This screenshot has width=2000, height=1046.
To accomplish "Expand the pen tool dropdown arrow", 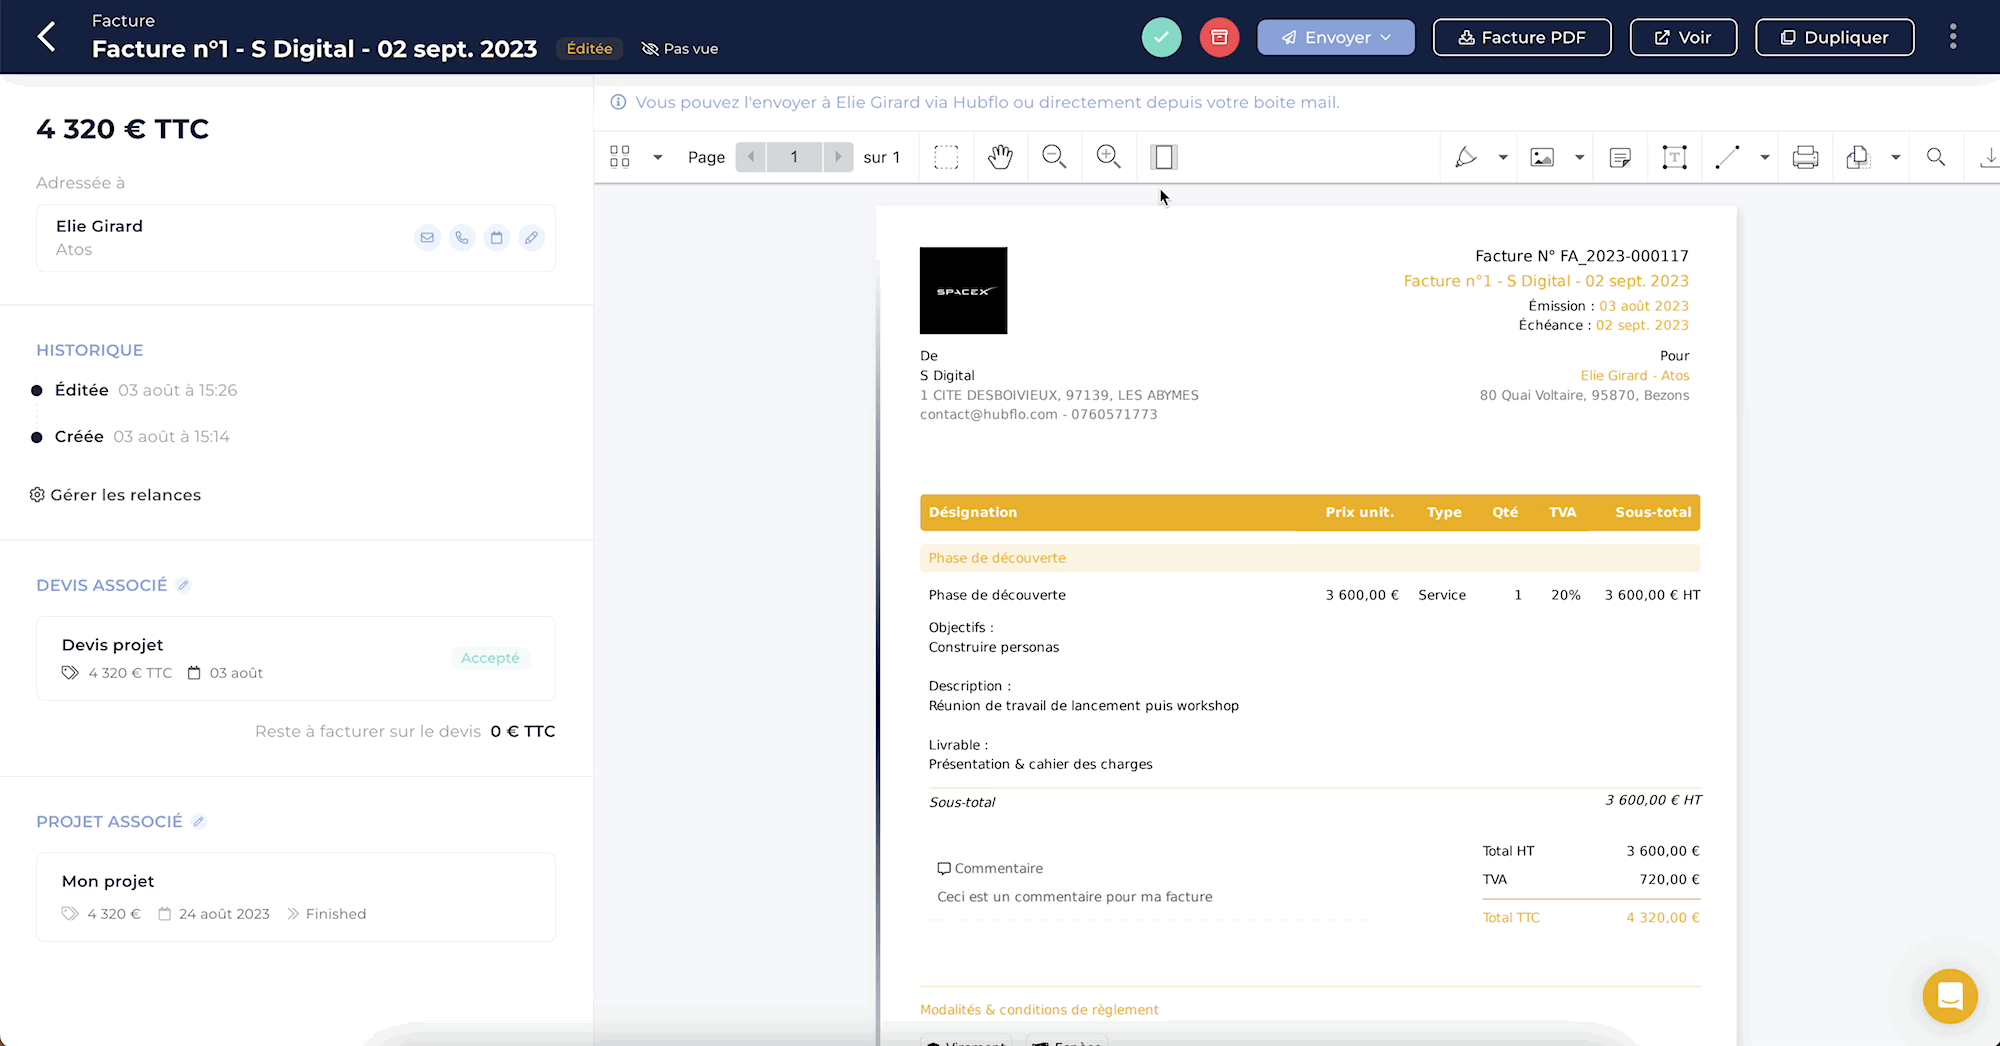I will [1503, 157].
